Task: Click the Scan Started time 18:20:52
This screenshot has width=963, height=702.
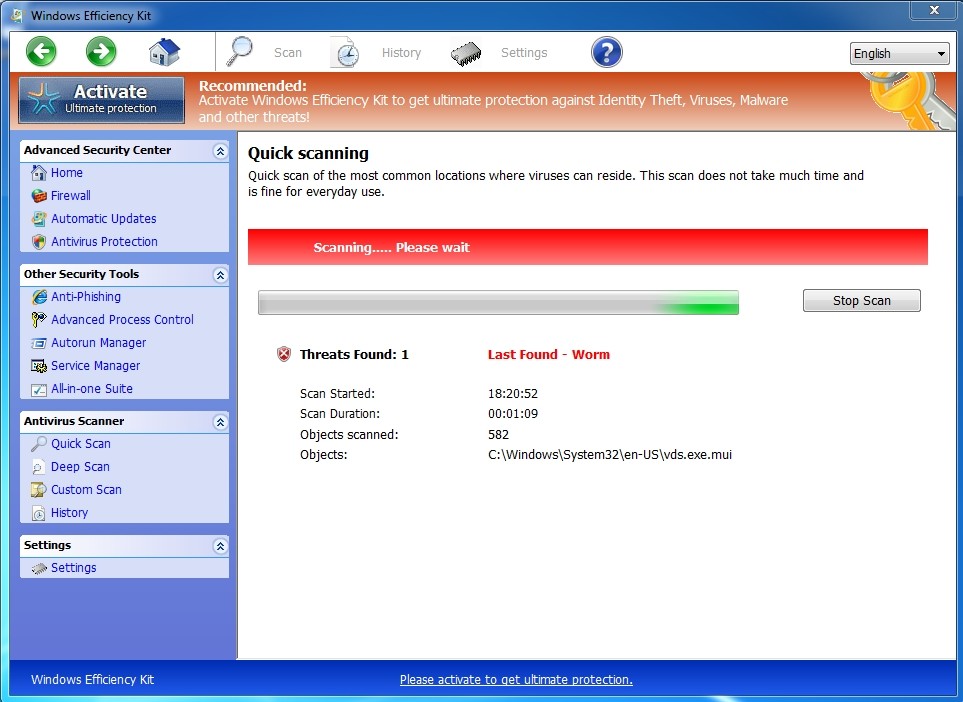Action: (x=513, y=394)
